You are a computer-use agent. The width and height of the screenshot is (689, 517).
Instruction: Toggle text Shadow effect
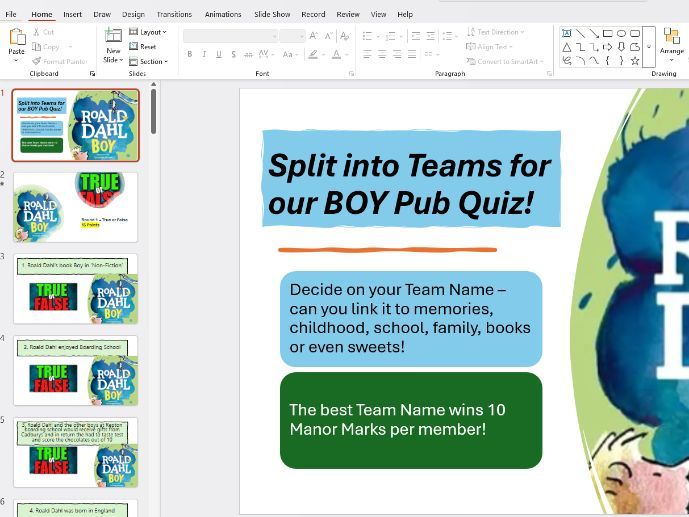(233, 54)
